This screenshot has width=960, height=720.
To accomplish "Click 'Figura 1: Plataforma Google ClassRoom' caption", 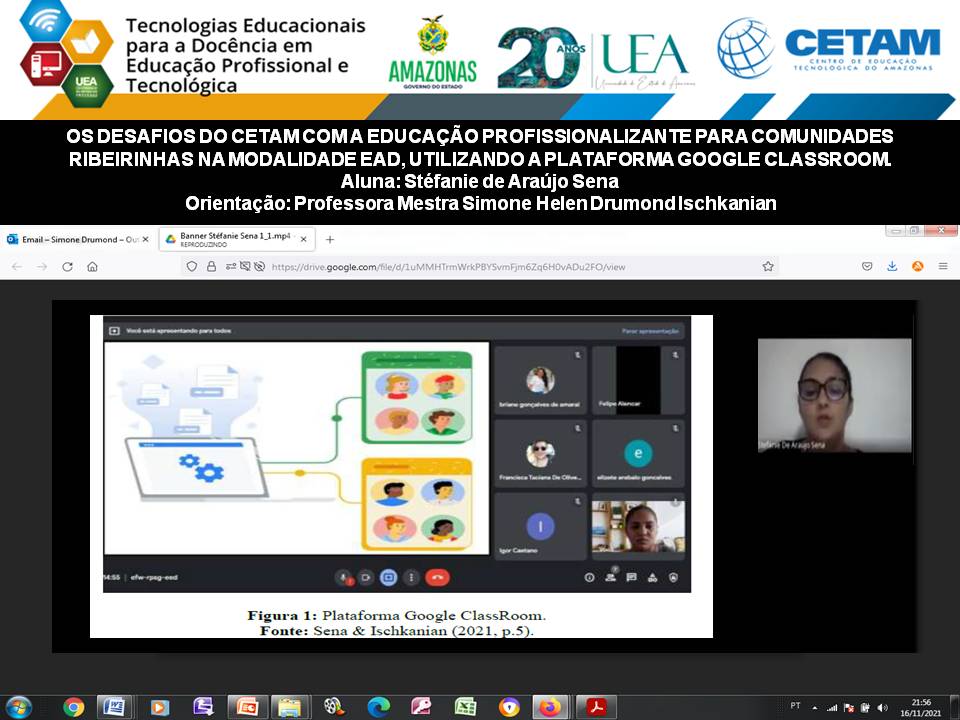I will [x=396, y=615].
